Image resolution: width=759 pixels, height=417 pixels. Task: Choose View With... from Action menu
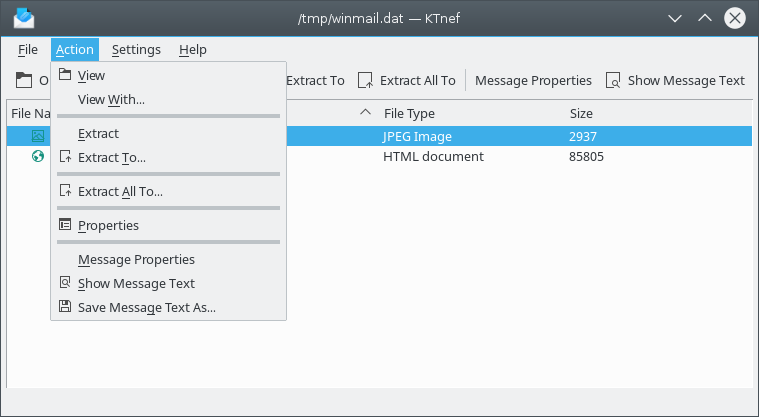(111, 99)
